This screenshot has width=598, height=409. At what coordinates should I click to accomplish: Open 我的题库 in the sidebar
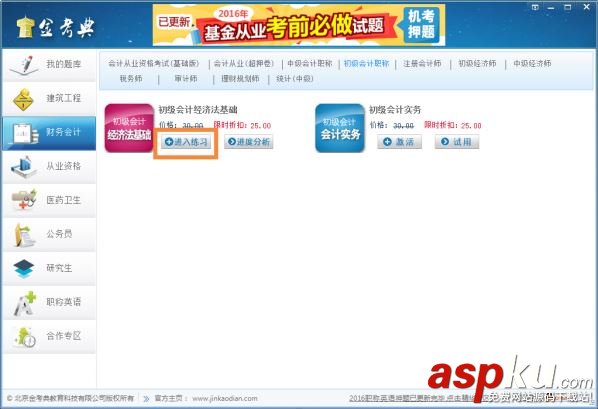pos(49,64)
